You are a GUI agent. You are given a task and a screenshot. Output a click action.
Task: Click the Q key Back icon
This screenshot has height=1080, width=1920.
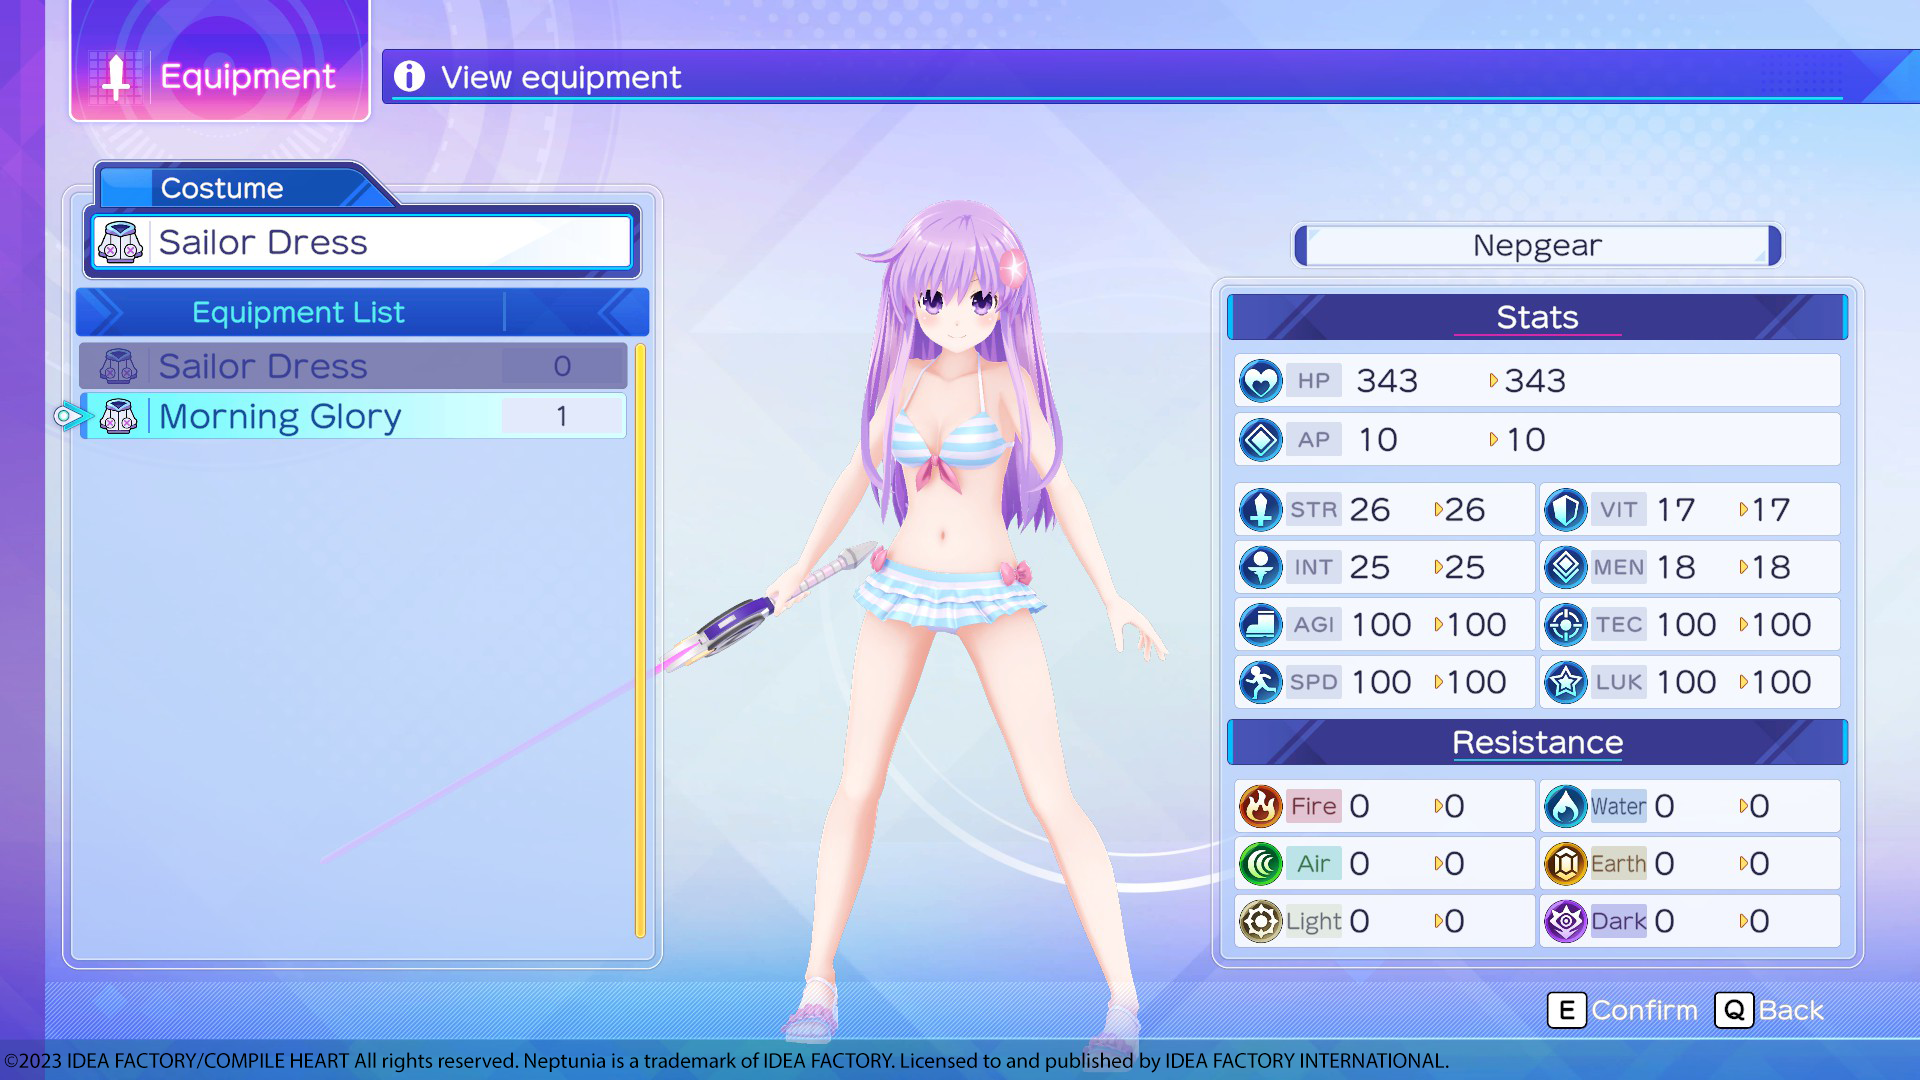tap(1734, 1011)
